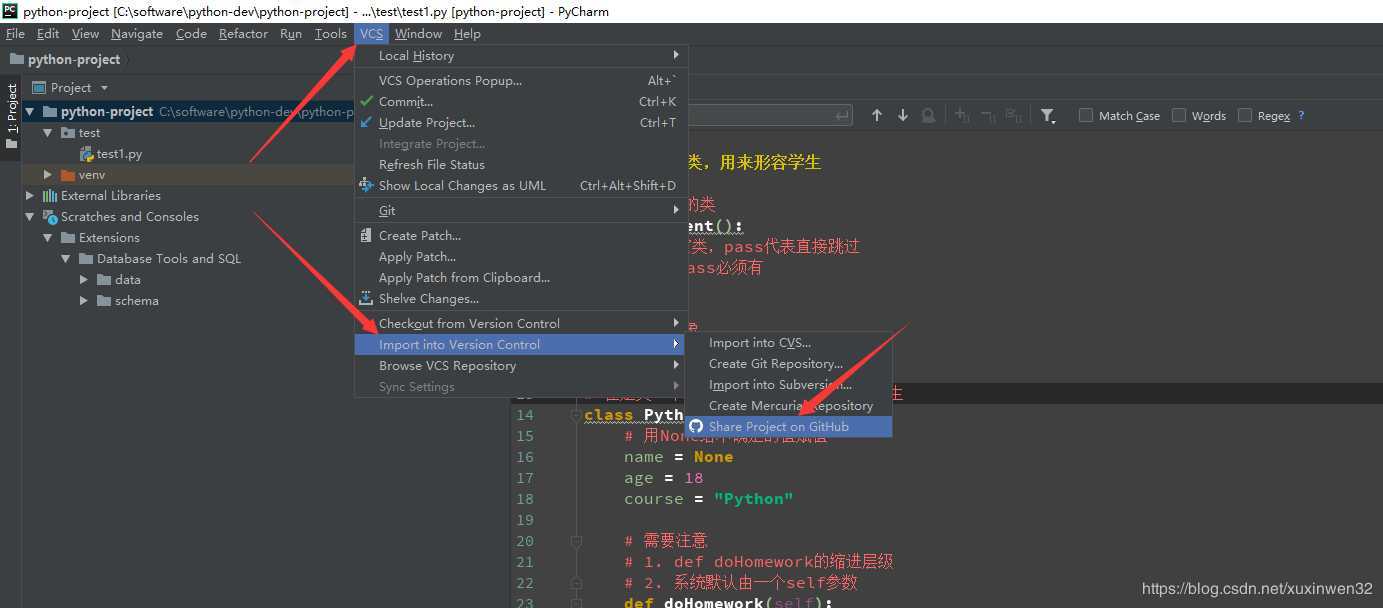Open the File menu
Image resolution: width=1383 pixels, height=608 pixels.
pyautogui.click(x=15, y=34)
